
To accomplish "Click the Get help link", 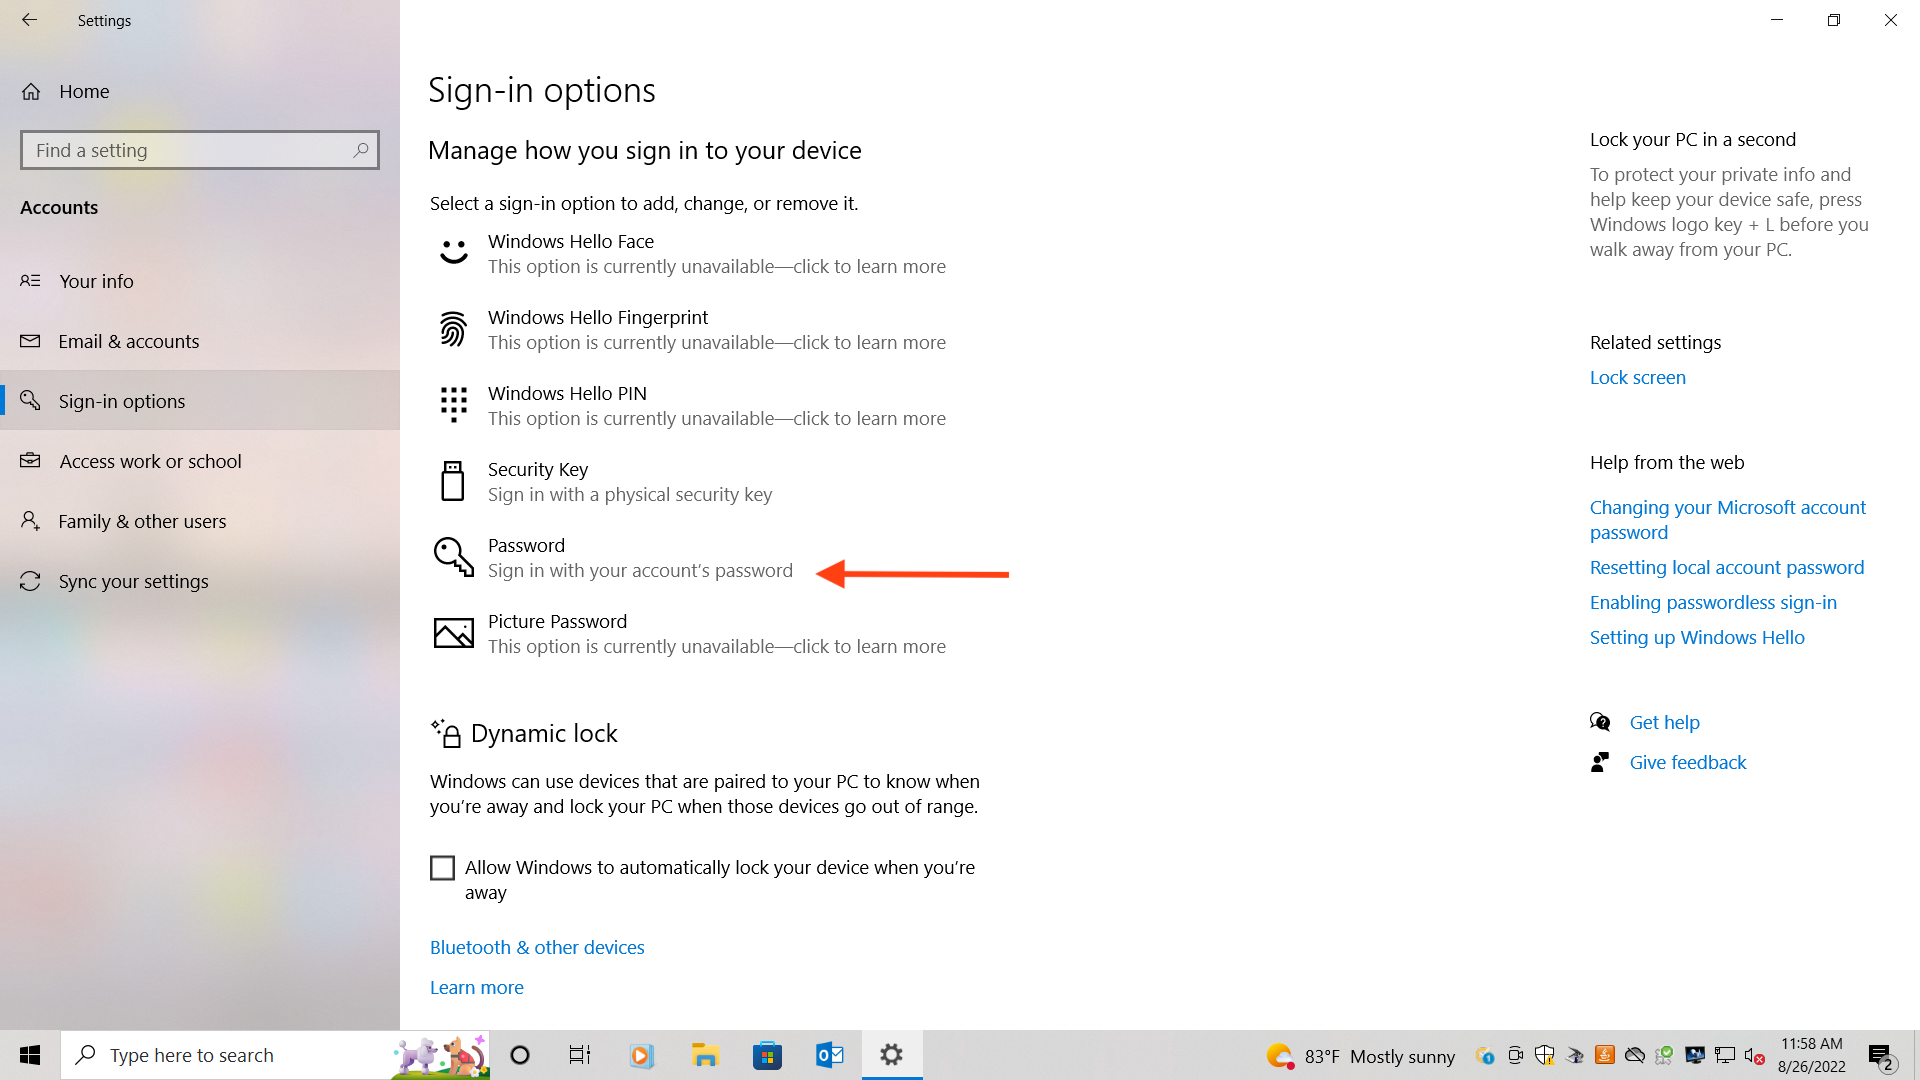I will [x=1664, y=722].
